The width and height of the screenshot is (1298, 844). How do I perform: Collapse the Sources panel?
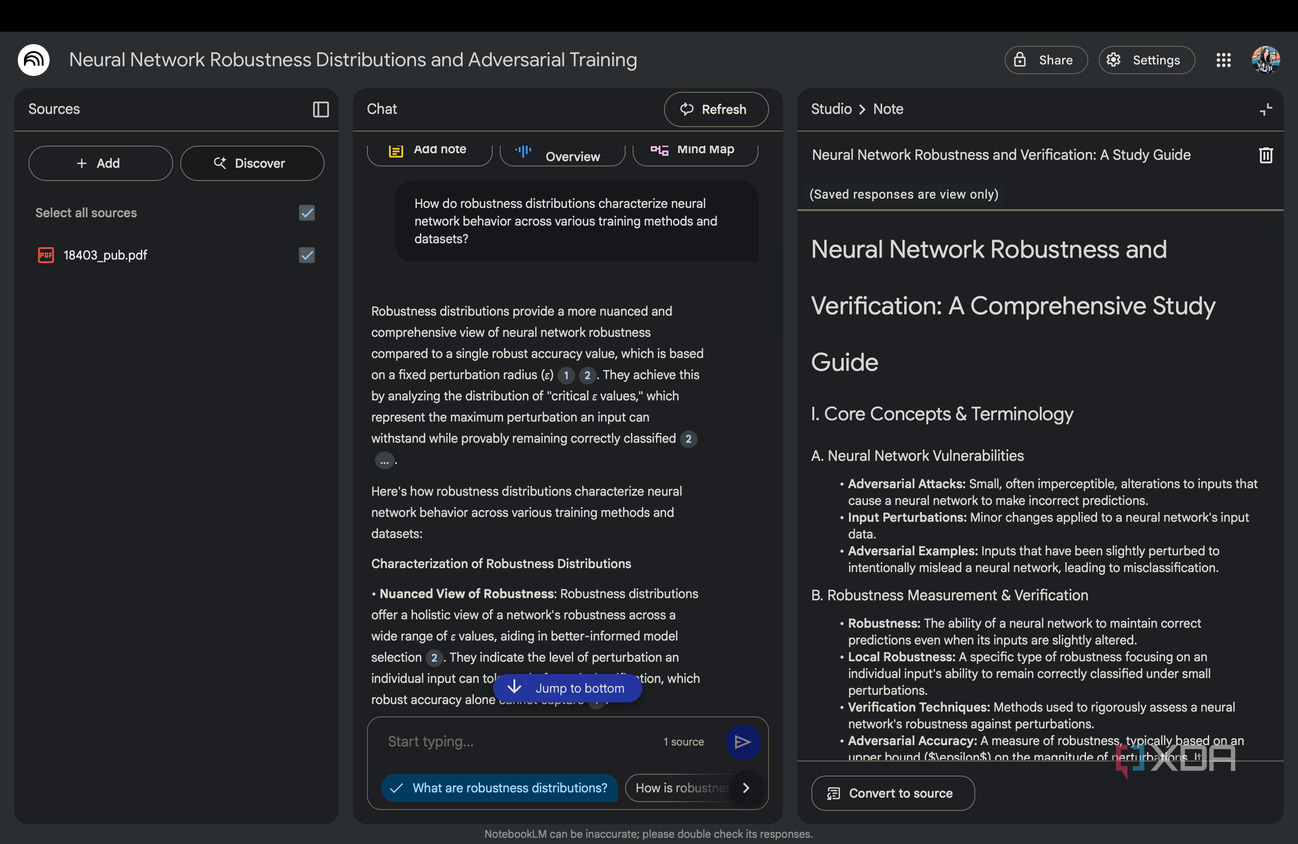tap(321, 109)
